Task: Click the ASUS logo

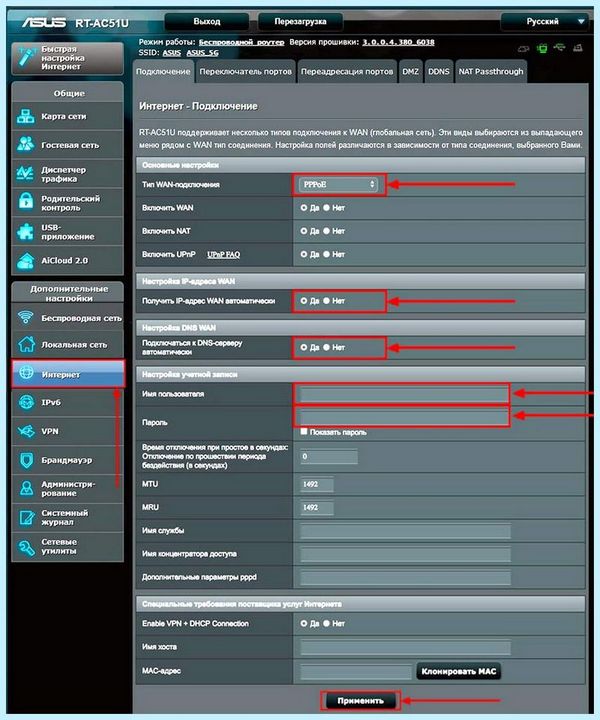Action: coord(44,22)
